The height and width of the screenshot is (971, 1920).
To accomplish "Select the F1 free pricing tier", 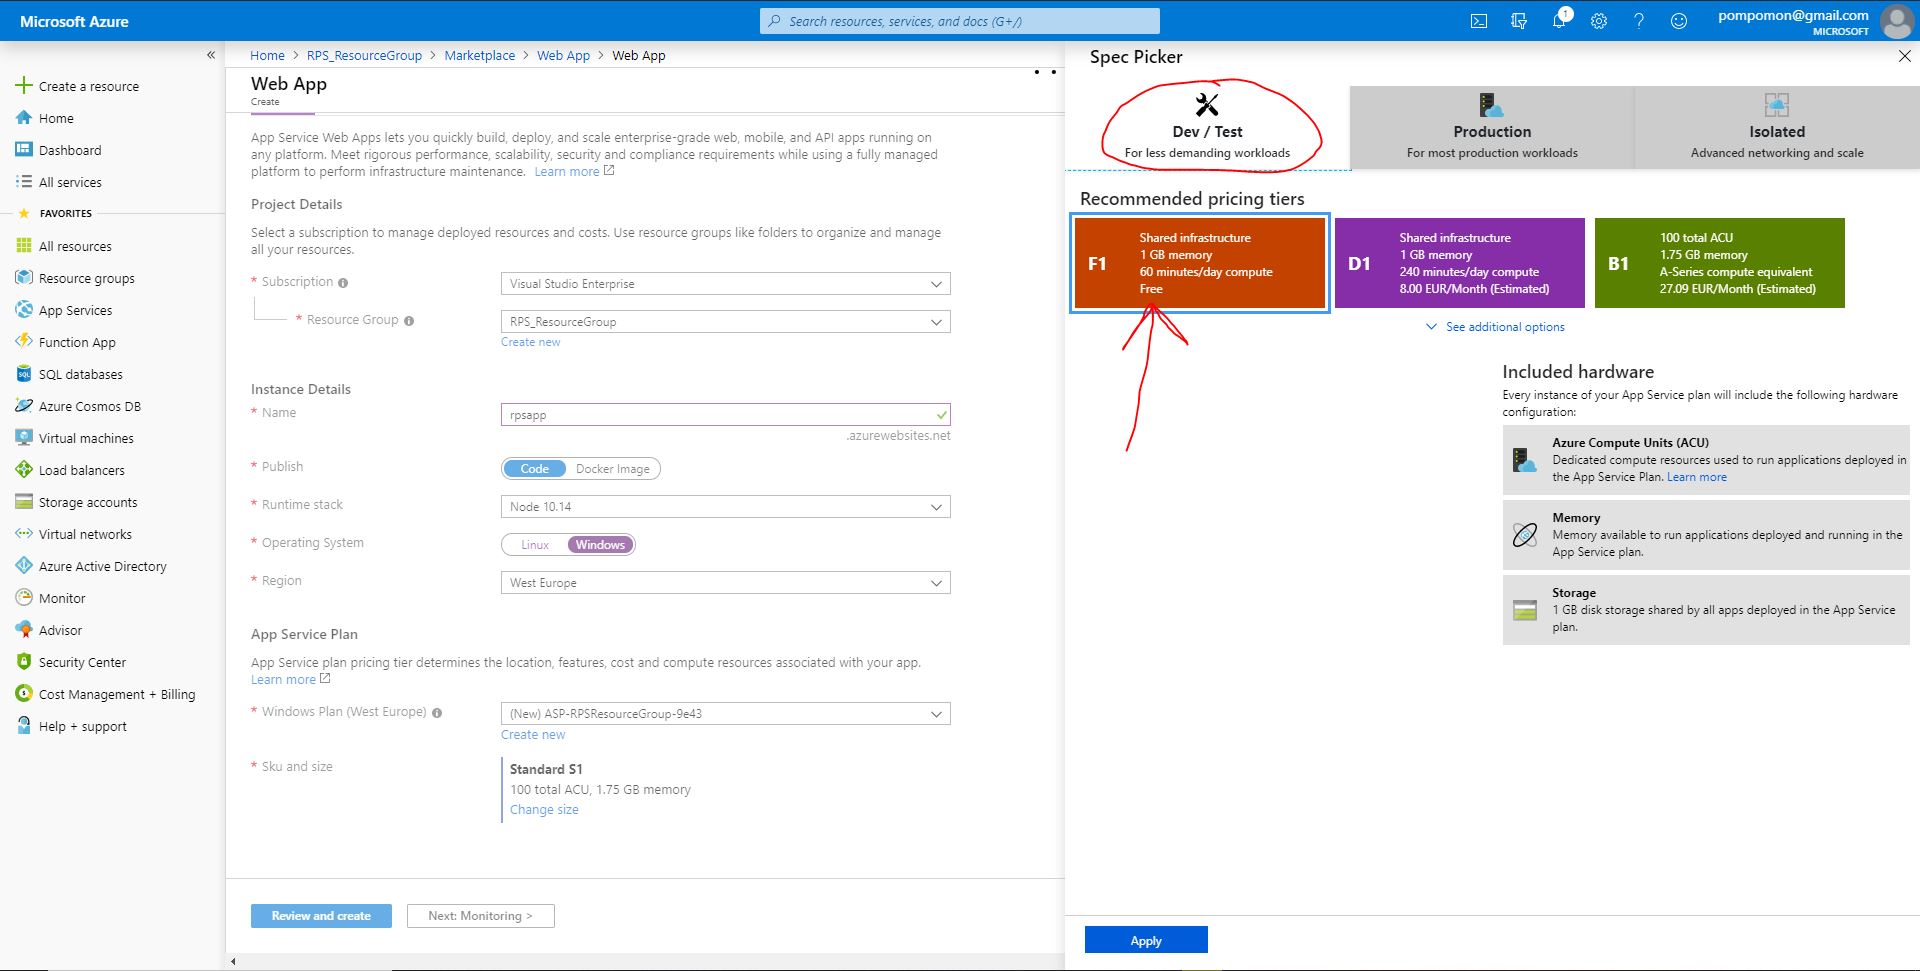I will [x=1200, y=263].
